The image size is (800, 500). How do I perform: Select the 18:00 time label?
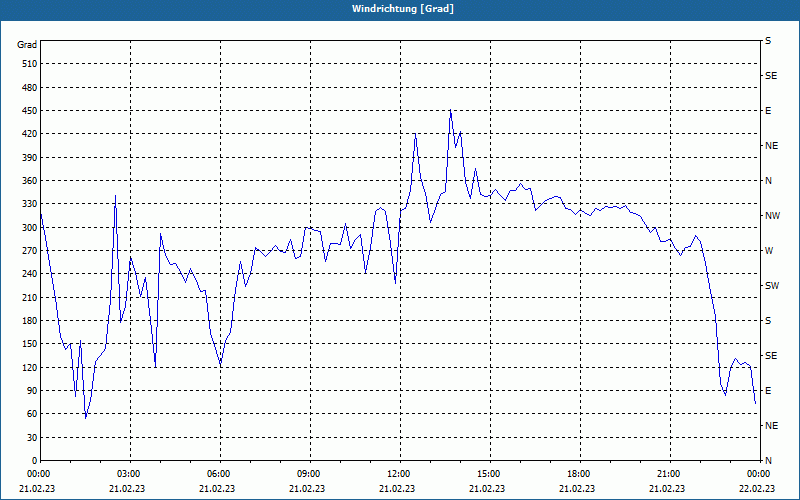(x=580, y=474)
